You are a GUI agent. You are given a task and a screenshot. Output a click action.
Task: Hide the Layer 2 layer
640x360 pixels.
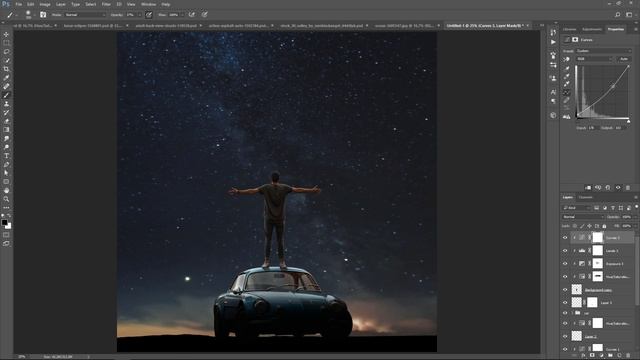point(565,336)
